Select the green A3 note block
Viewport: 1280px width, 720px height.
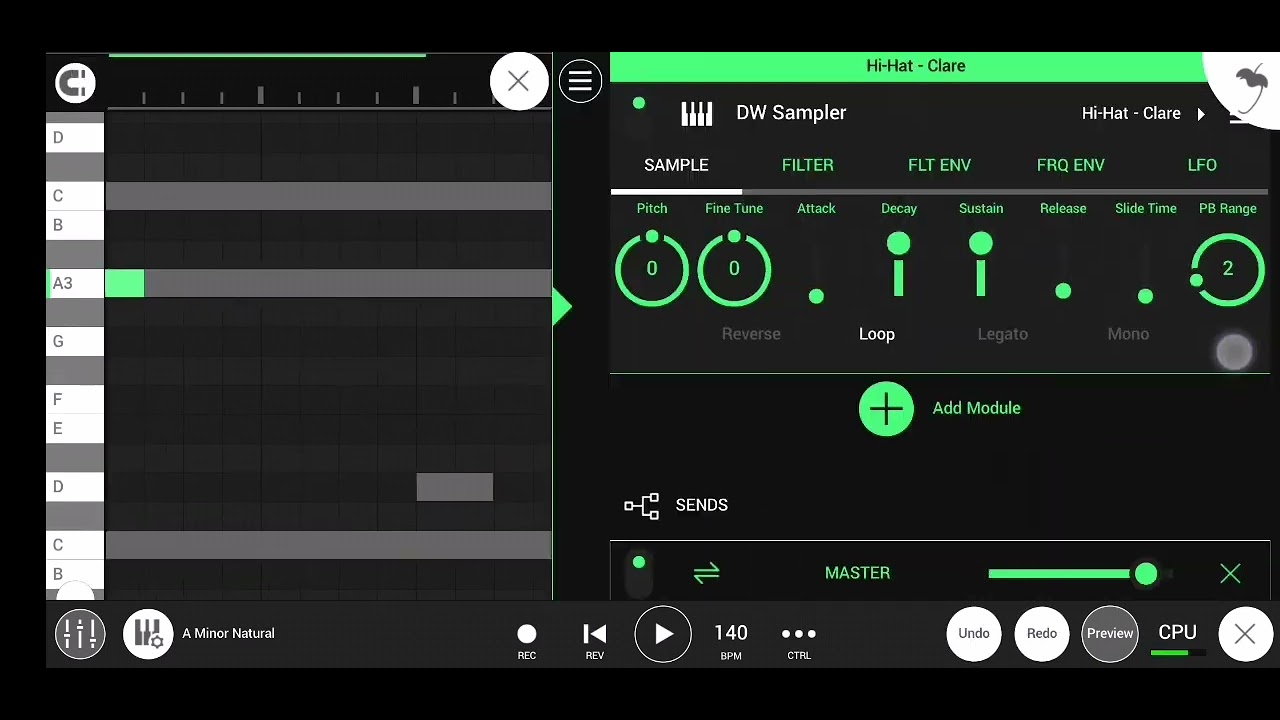(125, 283)
